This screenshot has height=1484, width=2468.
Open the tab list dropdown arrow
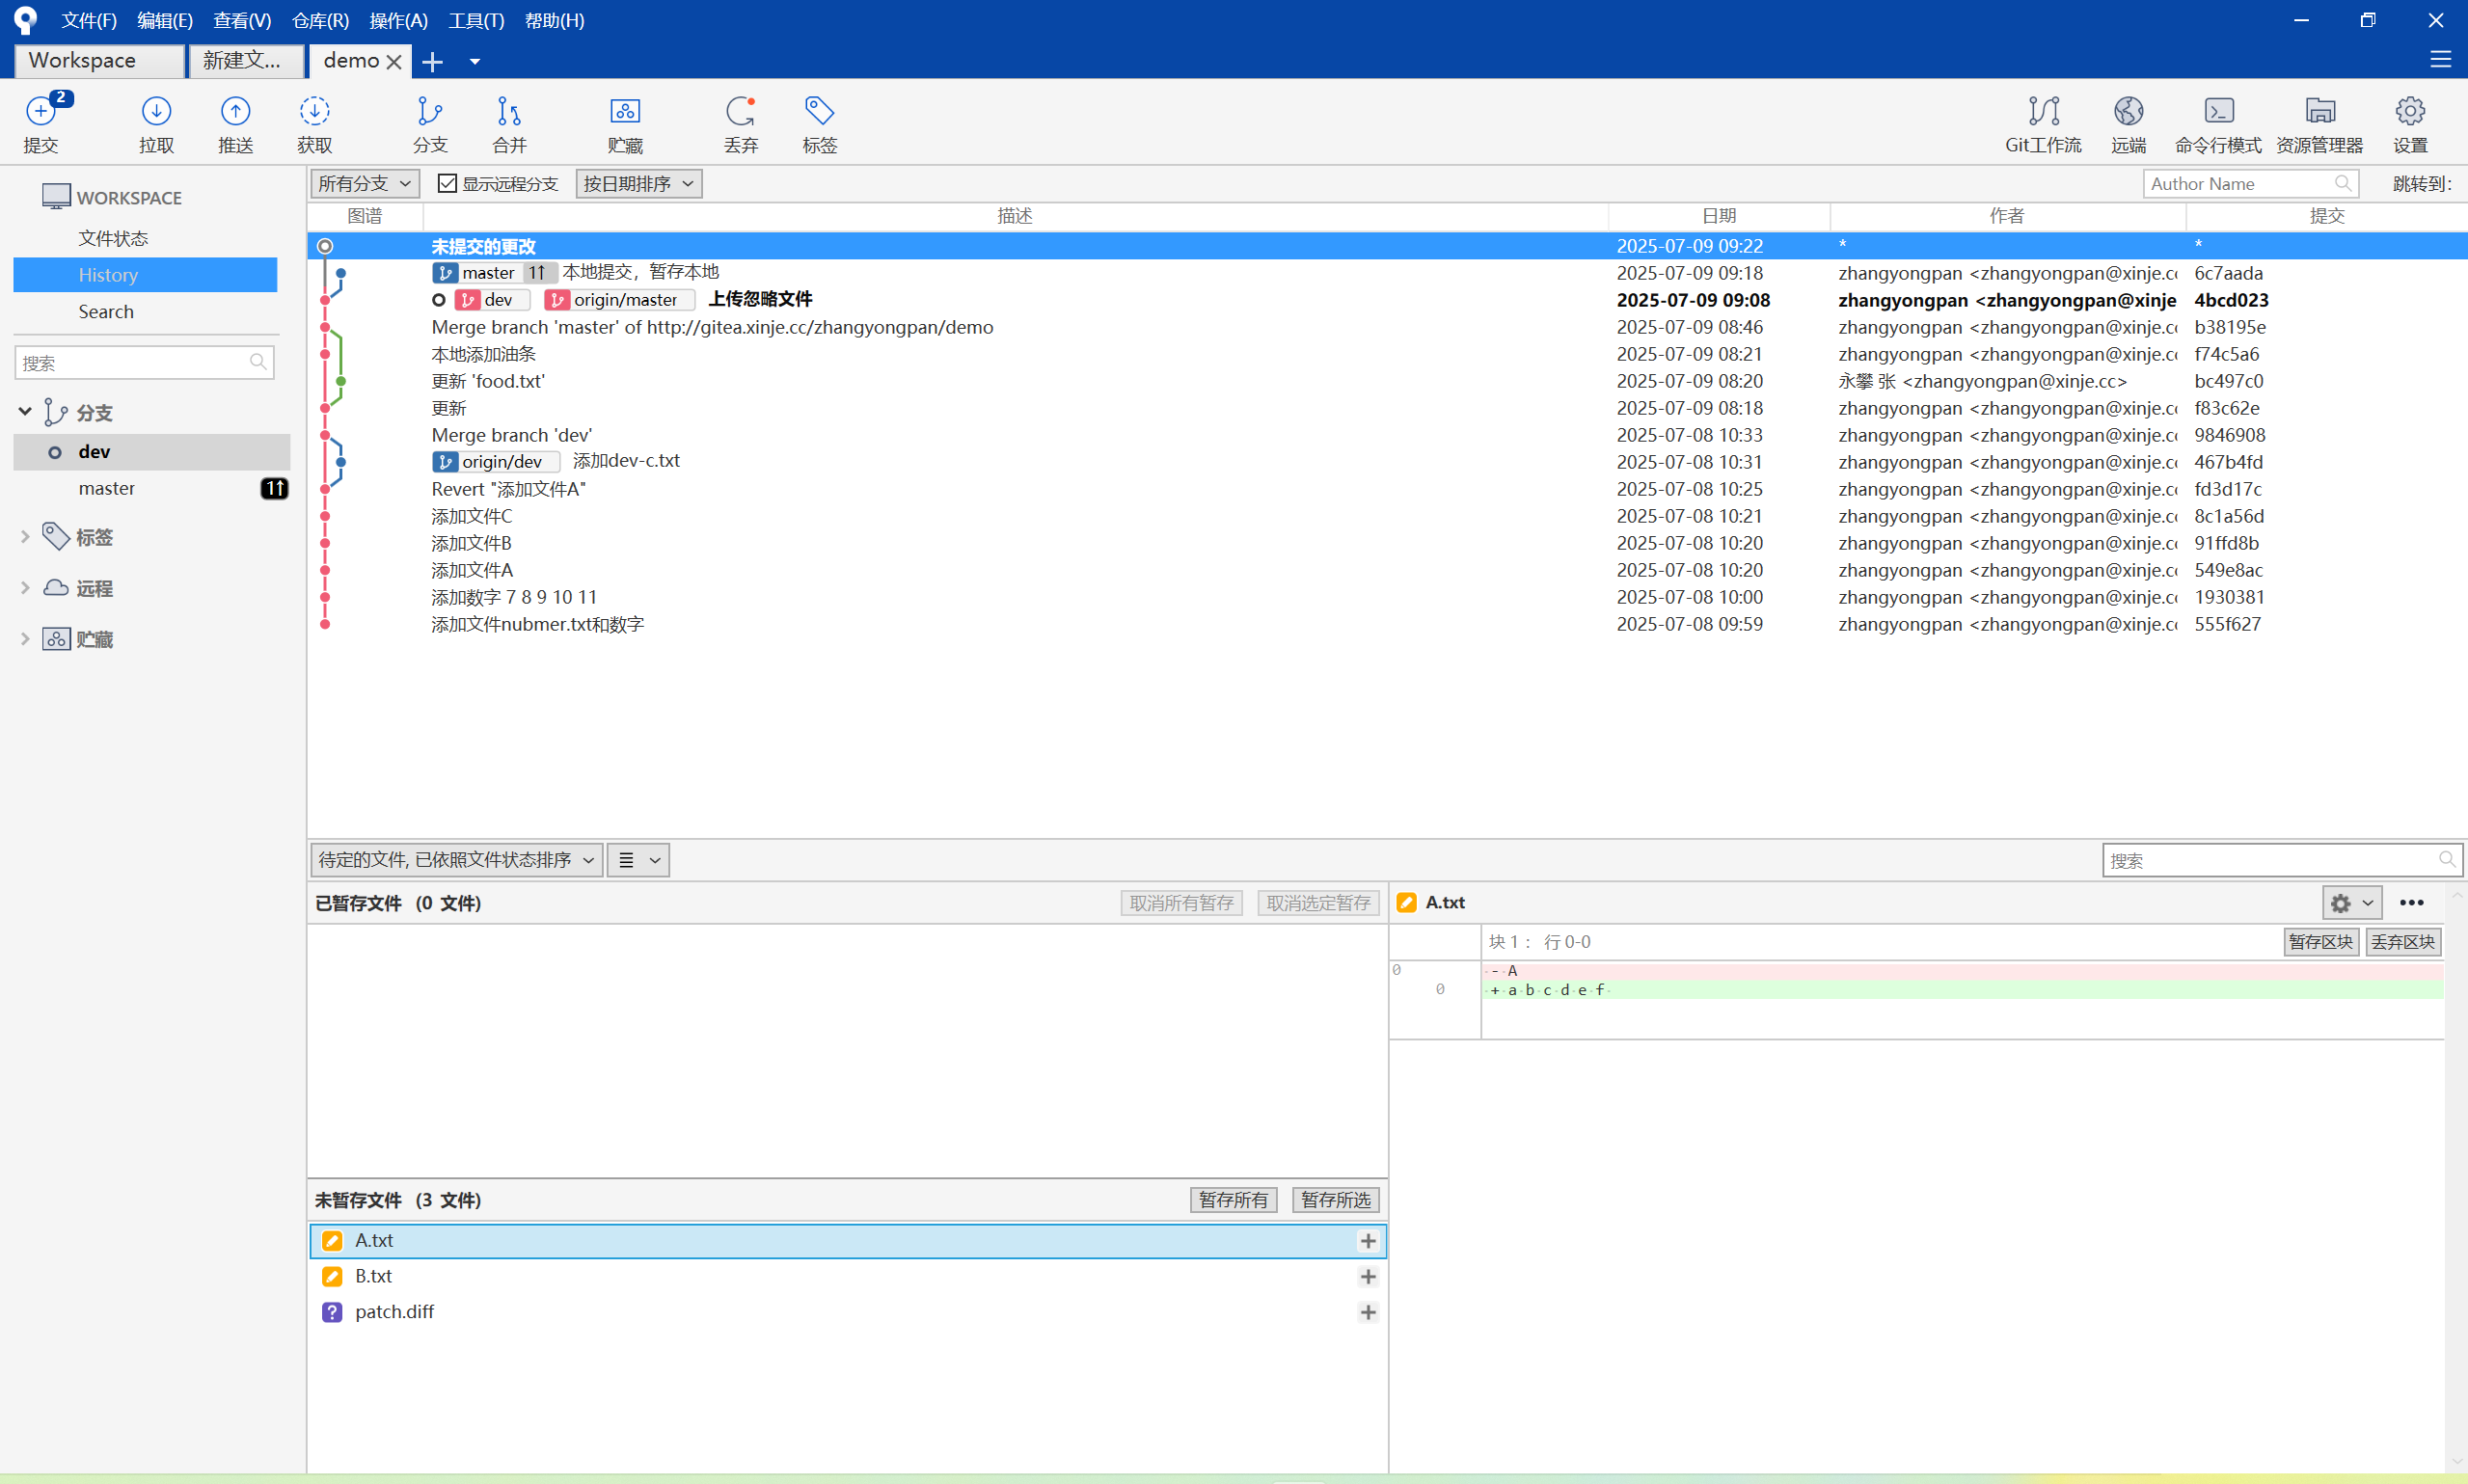[475, 62]
